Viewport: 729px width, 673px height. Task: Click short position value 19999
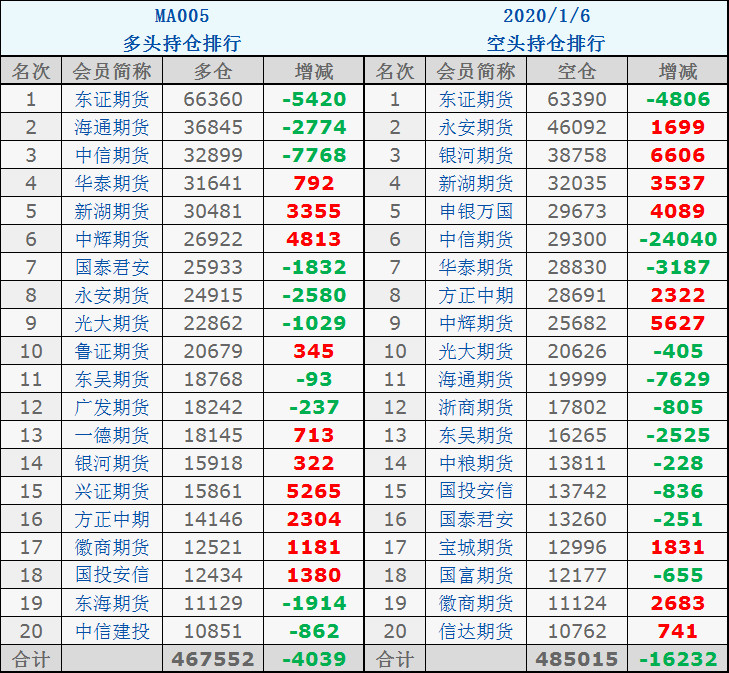point(577,379)
